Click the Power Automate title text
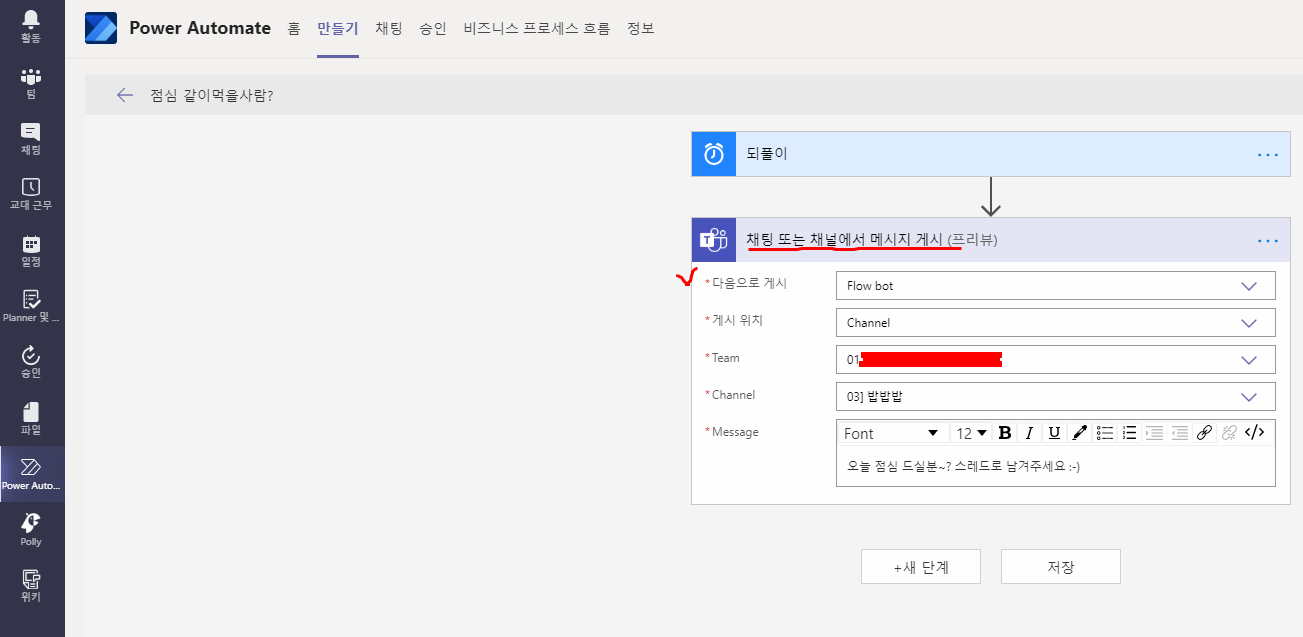1303x637 pixels. 200,28
